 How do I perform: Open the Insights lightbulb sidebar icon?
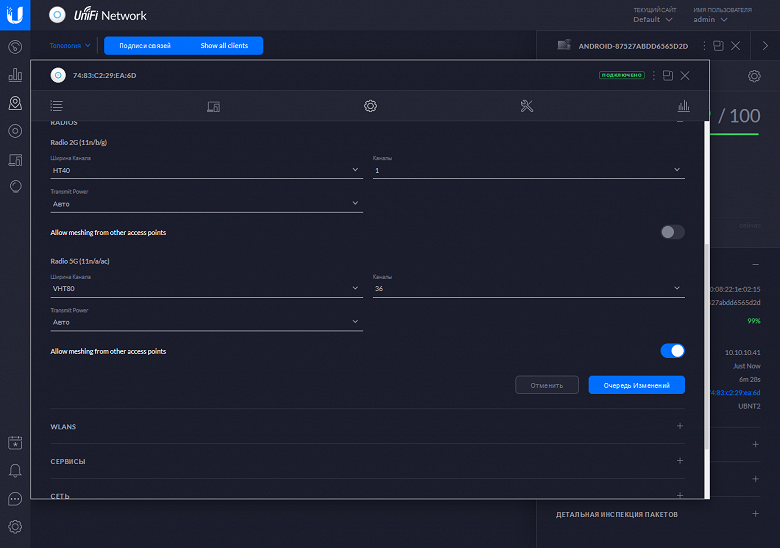click(x=15, y=186)
